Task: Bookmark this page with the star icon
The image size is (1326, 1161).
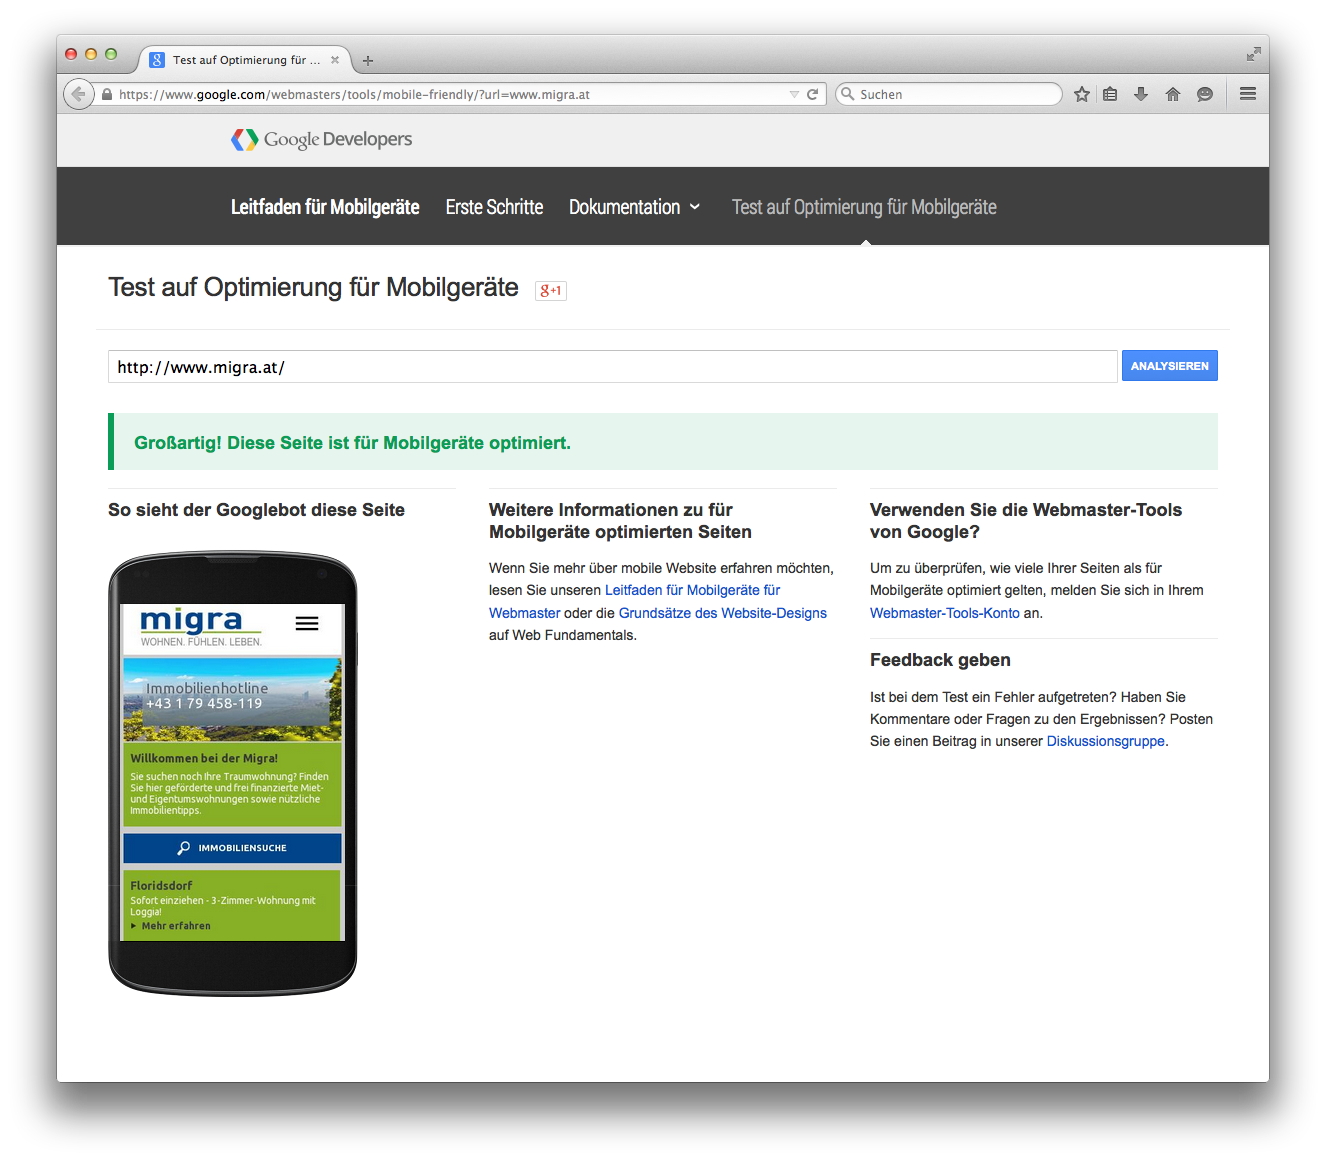Action: (x=1081, y=93)
